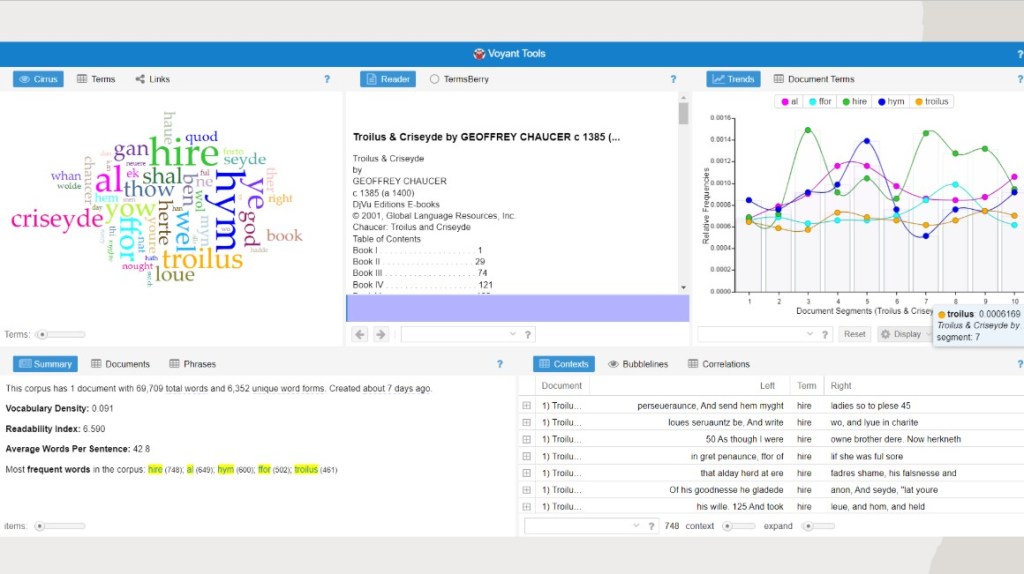The height and width of the screenshot is (574, 1024).
Task: Switch to the Bubblelines tab
Action: 638,364
